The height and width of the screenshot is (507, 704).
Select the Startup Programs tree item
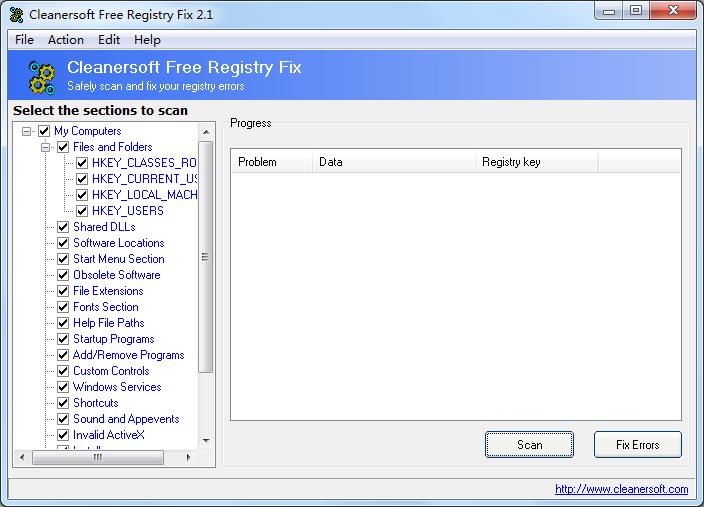click(114, 339)
